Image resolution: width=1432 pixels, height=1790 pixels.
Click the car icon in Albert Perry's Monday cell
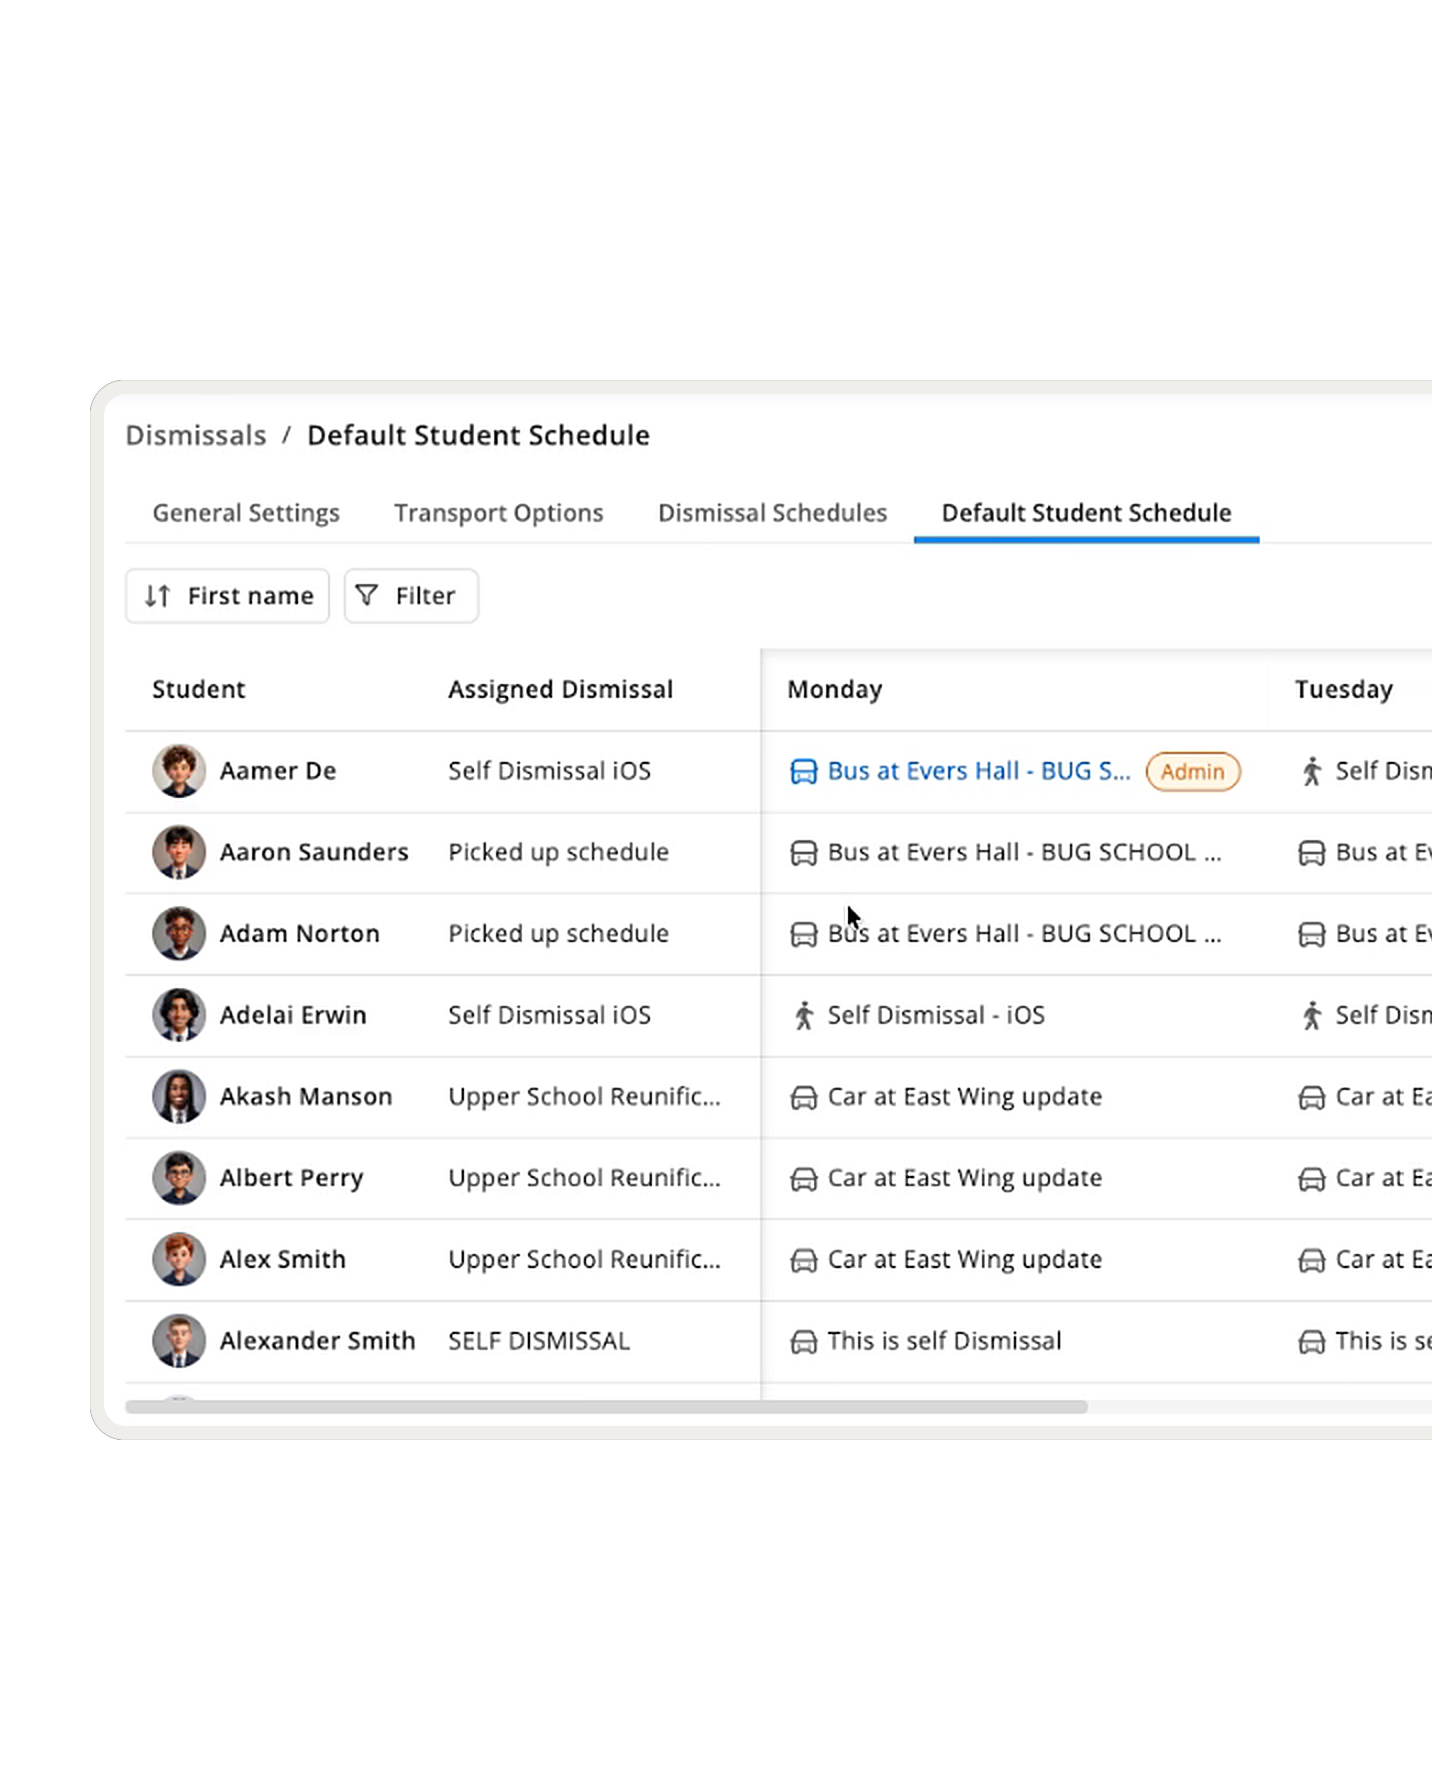(x=804, y=1179)
